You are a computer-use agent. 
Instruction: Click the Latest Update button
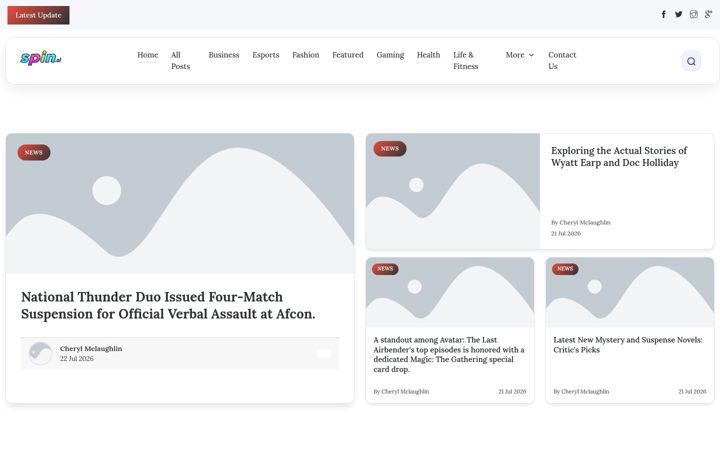[39, 15]
